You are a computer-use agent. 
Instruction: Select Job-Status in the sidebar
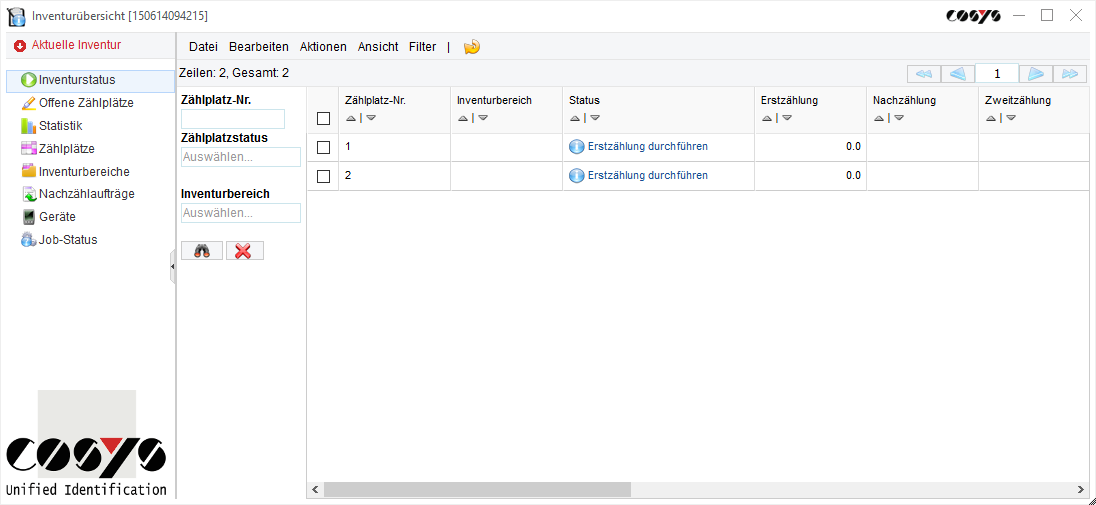coord(67,240)
